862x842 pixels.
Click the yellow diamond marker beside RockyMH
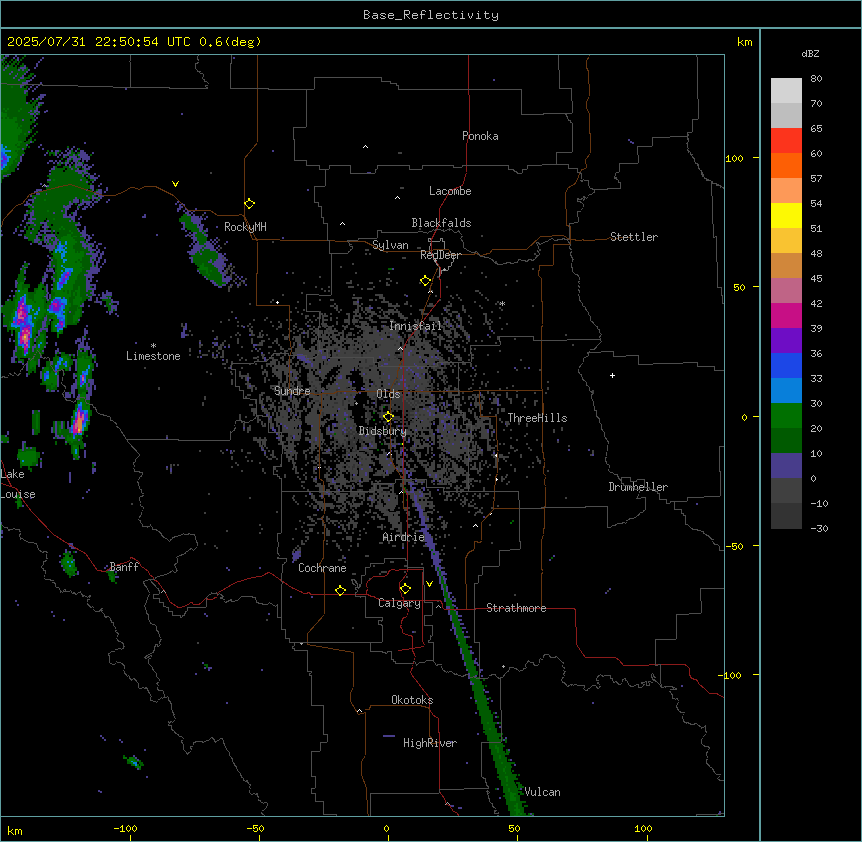(249, 204)
